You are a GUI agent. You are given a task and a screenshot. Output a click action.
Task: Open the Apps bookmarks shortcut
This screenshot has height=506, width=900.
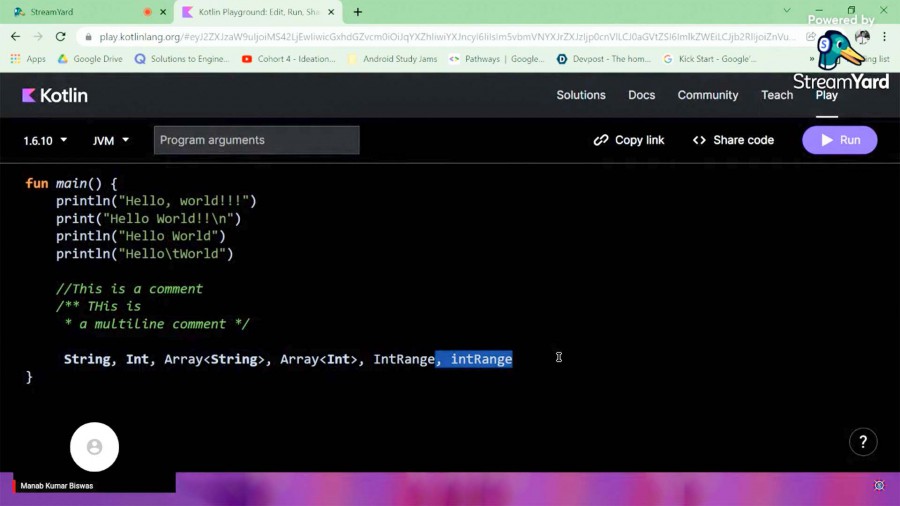point(28,59)
